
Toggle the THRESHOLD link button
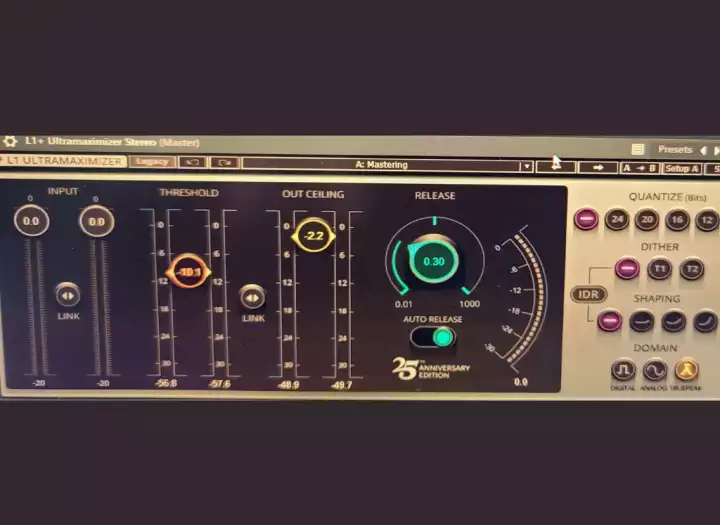[253, 298]
